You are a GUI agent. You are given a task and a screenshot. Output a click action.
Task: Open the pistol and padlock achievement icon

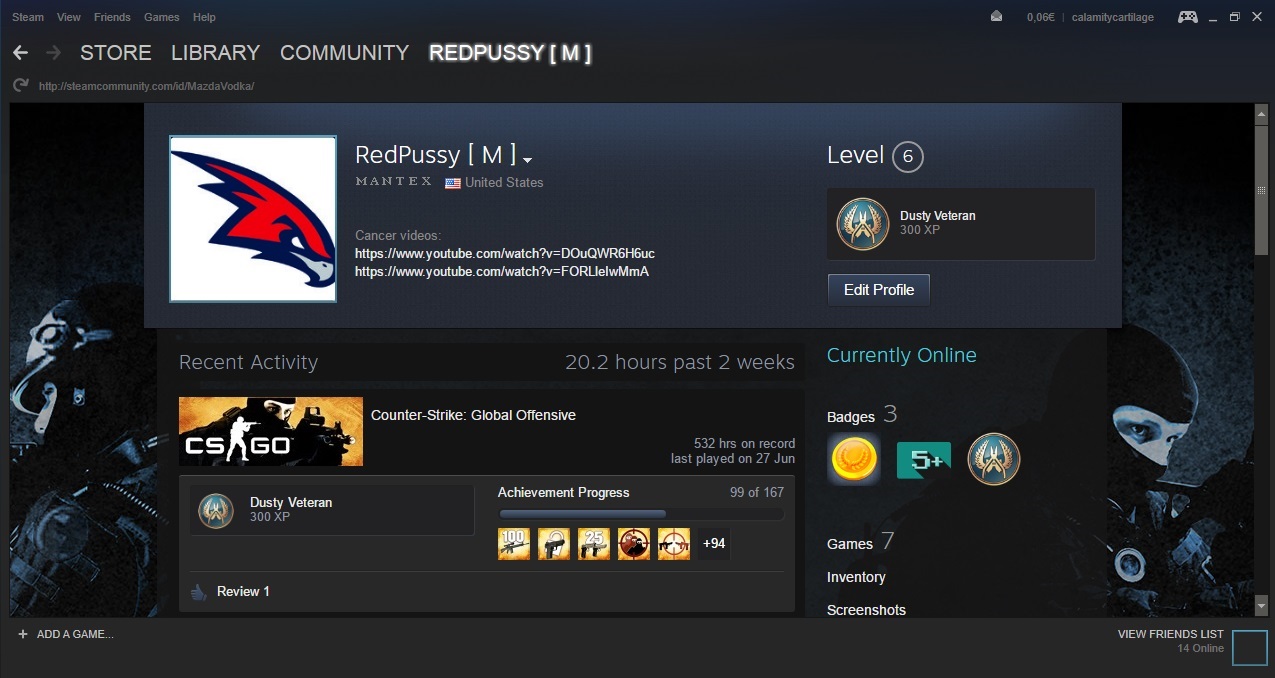pyautogui.click(x=554, y=544)
